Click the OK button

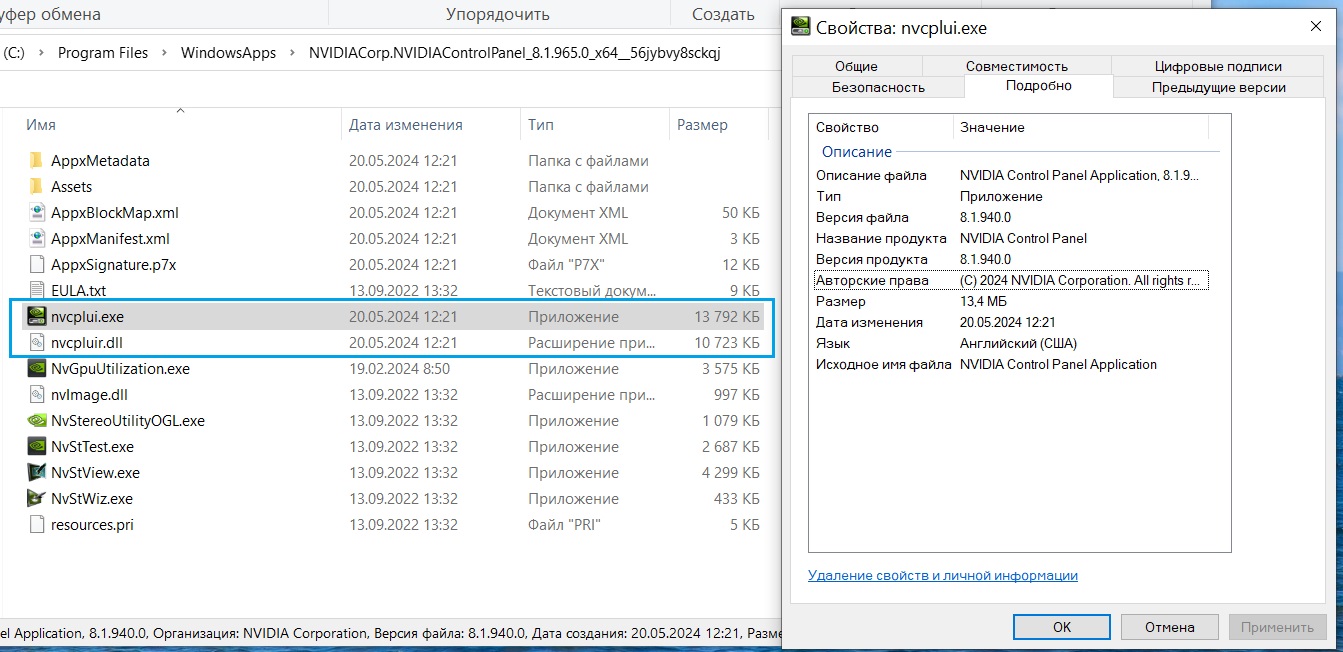1062,627
